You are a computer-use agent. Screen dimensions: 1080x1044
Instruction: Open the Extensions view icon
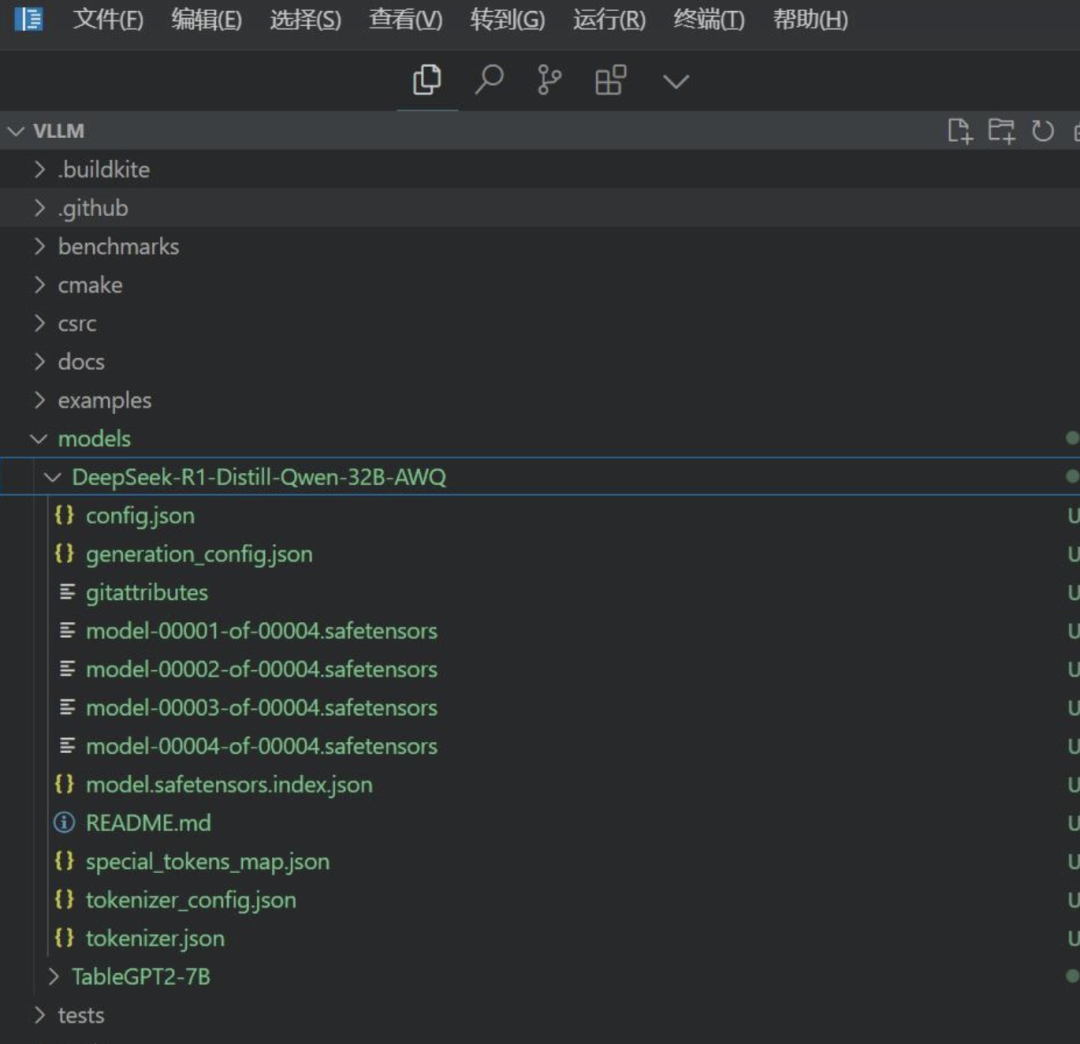point(610,81)
